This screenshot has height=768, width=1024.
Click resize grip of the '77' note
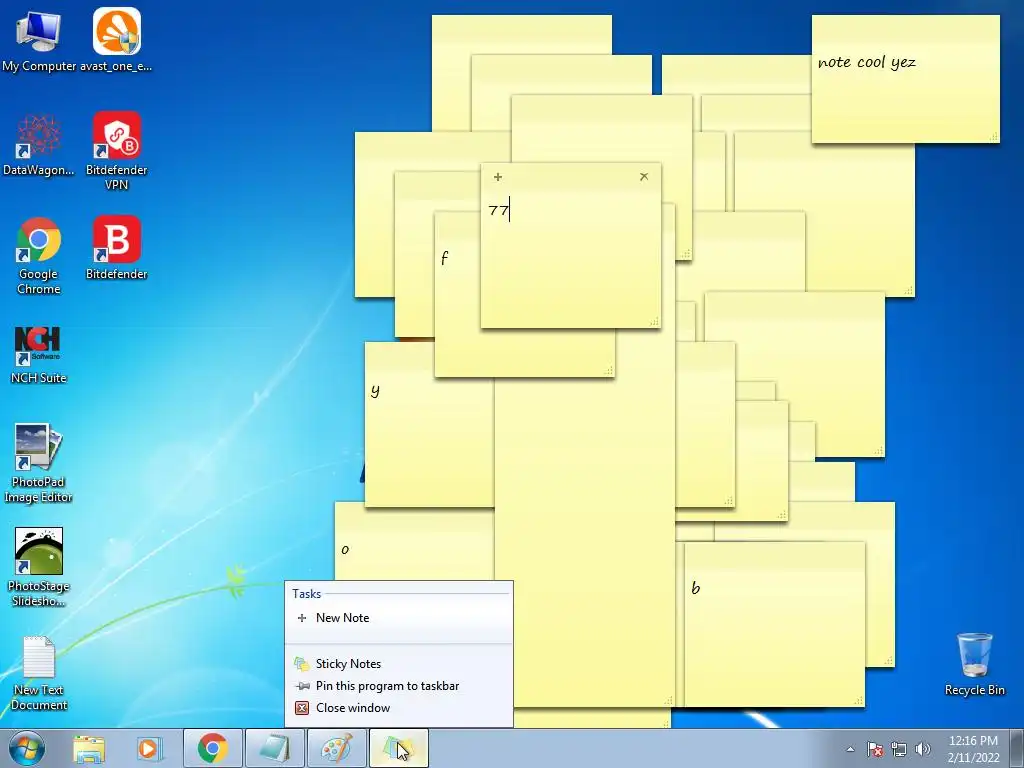pyautogui.click(x=654, y=321)
